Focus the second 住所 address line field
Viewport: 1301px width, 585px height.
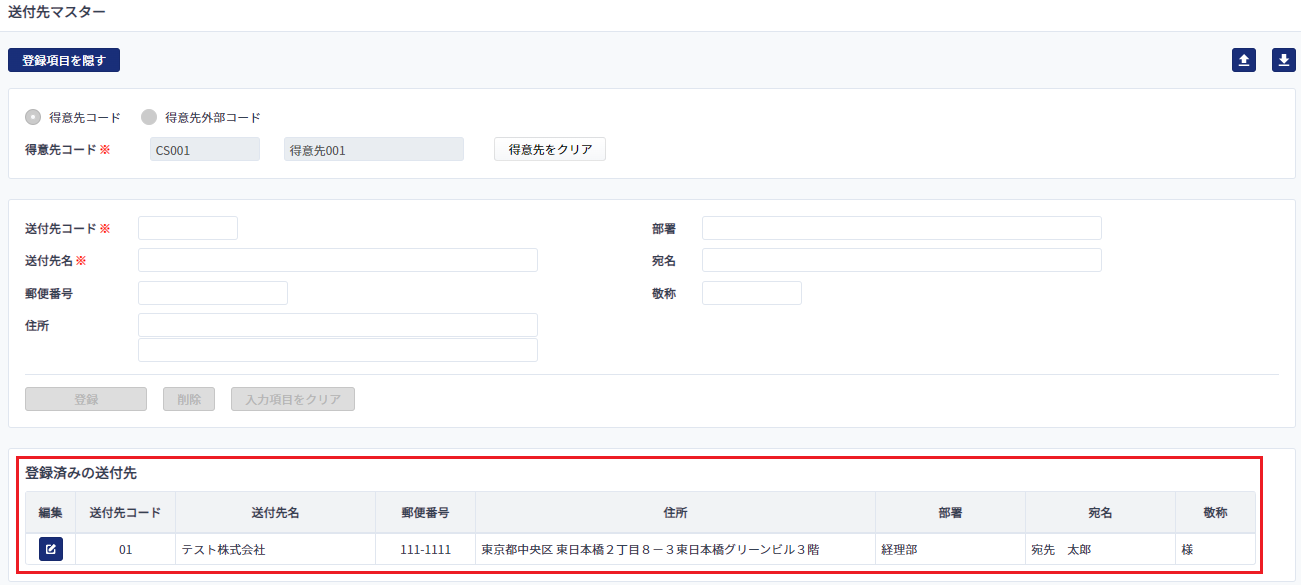coord(338,350)
